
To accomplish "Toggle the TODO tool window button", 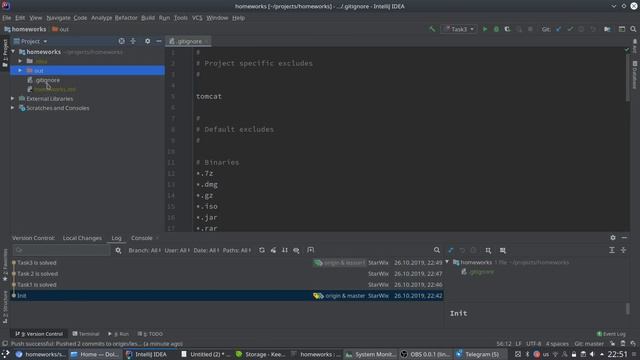I will point(151,334).
